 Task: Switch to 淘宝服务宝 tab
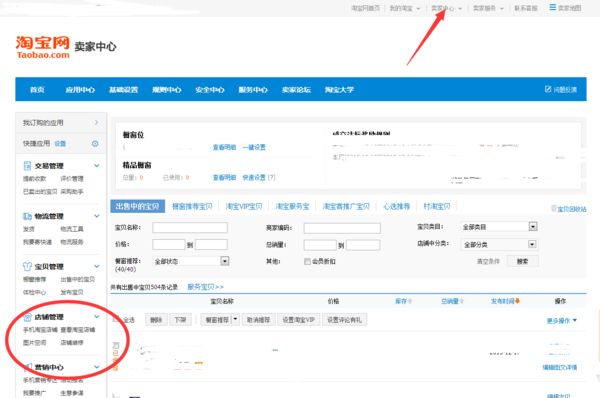(292, 207)
